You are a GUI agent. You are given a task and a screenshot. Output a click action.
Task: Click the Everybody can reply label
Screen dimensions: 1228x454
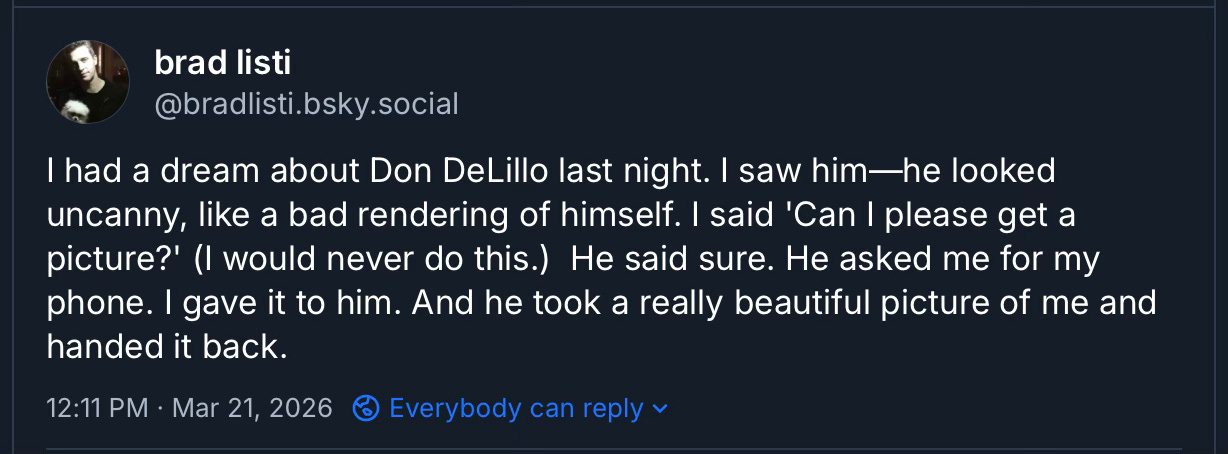coord(515,408)
